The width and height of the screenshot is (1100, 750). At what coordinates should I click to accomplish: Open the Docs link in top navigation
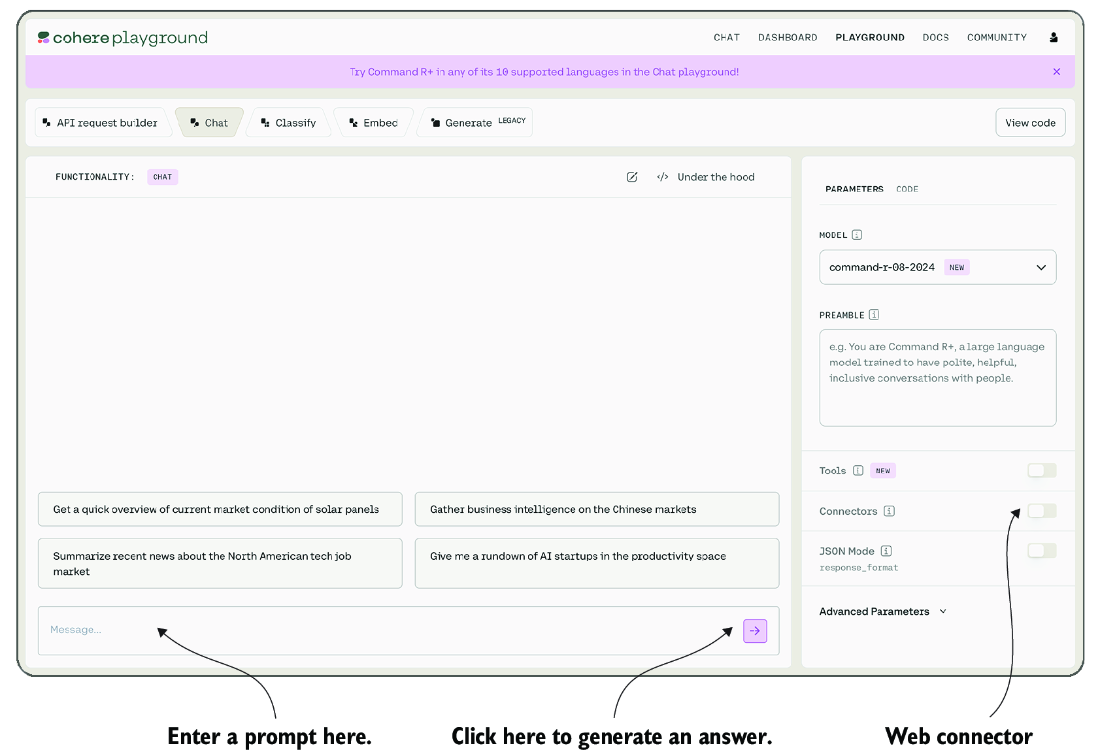point(935,37)
